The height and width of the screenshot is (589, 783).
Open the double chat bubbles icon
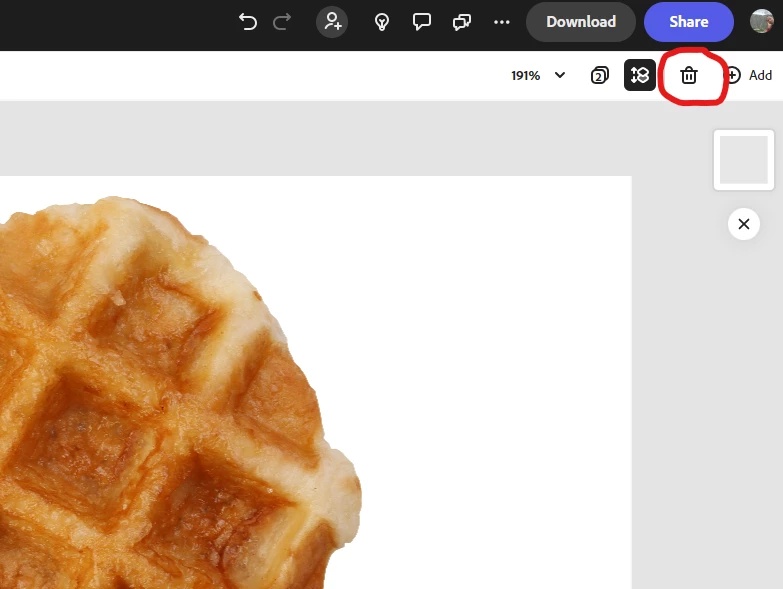[x=462, y=22]
